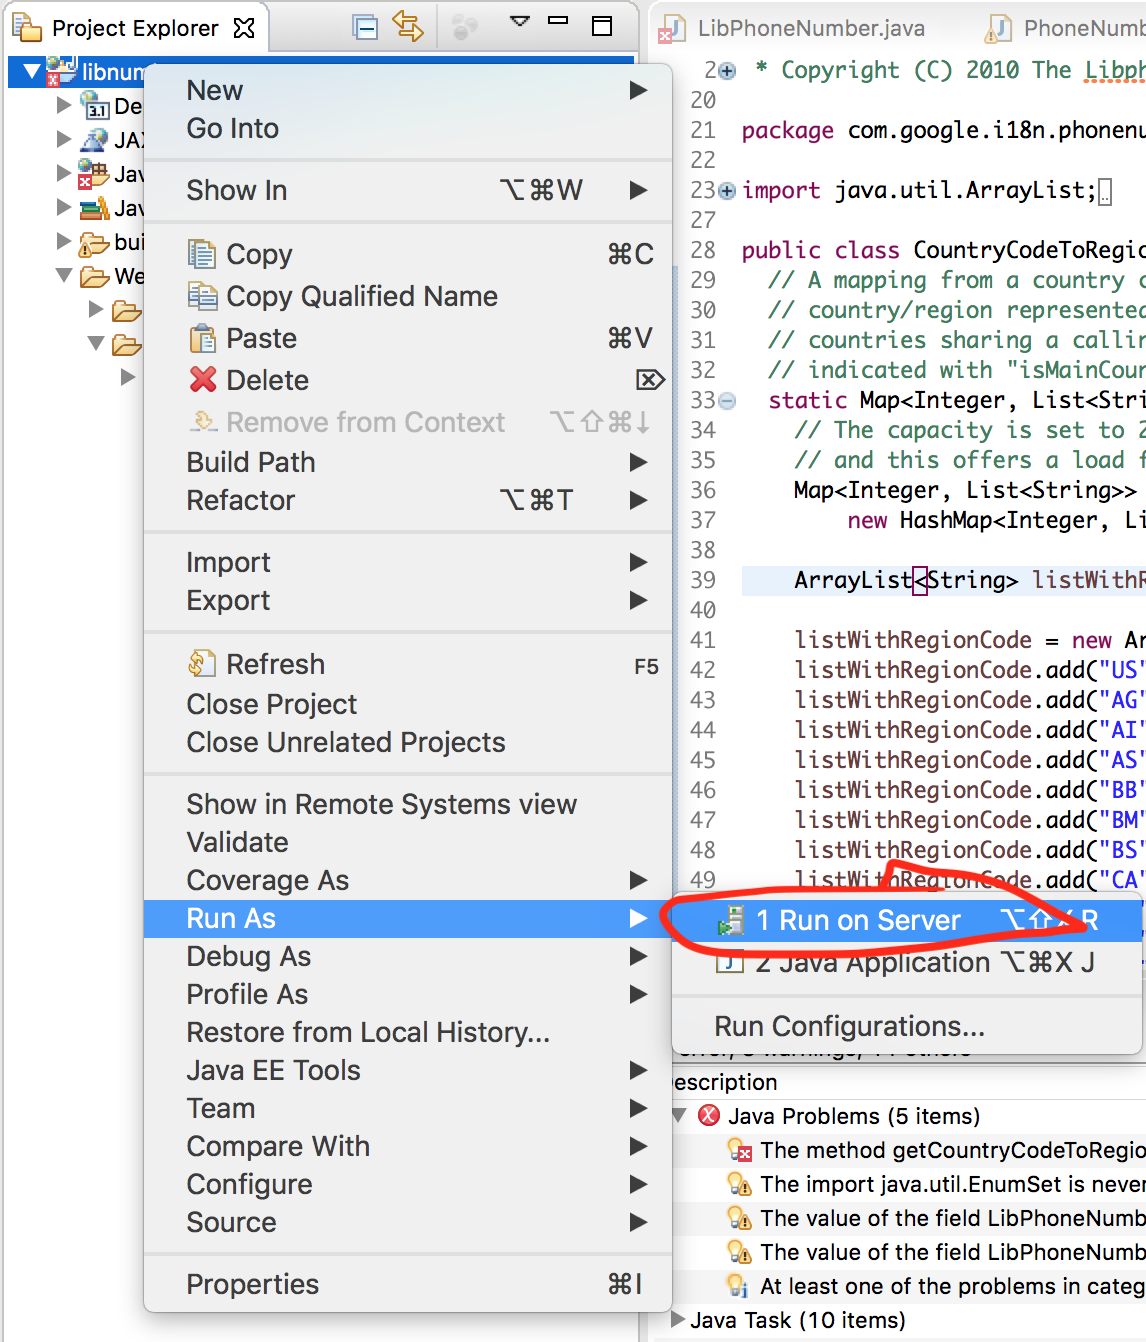The width and height of the screenshot is (1146, 1342).
Task: Click the red Delete icon in the menu
Action: click(x=202, y=380)
